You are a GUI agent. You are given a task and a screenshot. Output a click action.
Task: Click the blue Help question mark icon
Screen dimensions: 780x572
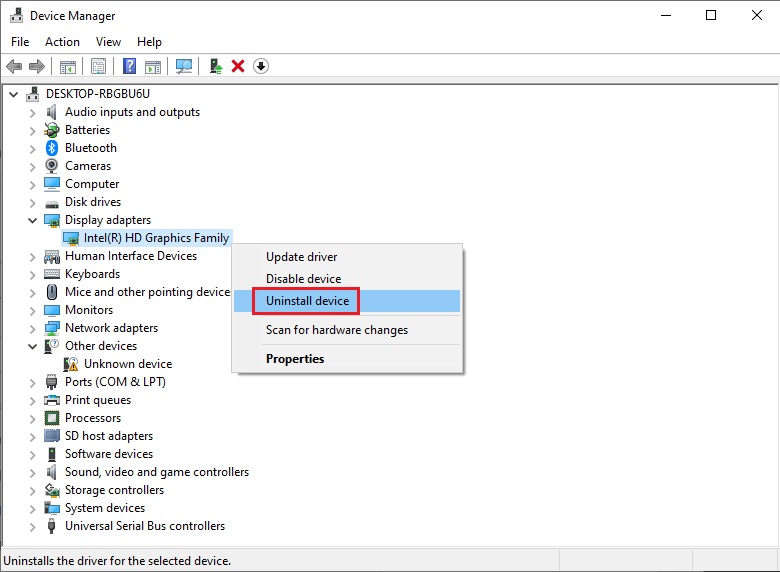click(129, 66)
